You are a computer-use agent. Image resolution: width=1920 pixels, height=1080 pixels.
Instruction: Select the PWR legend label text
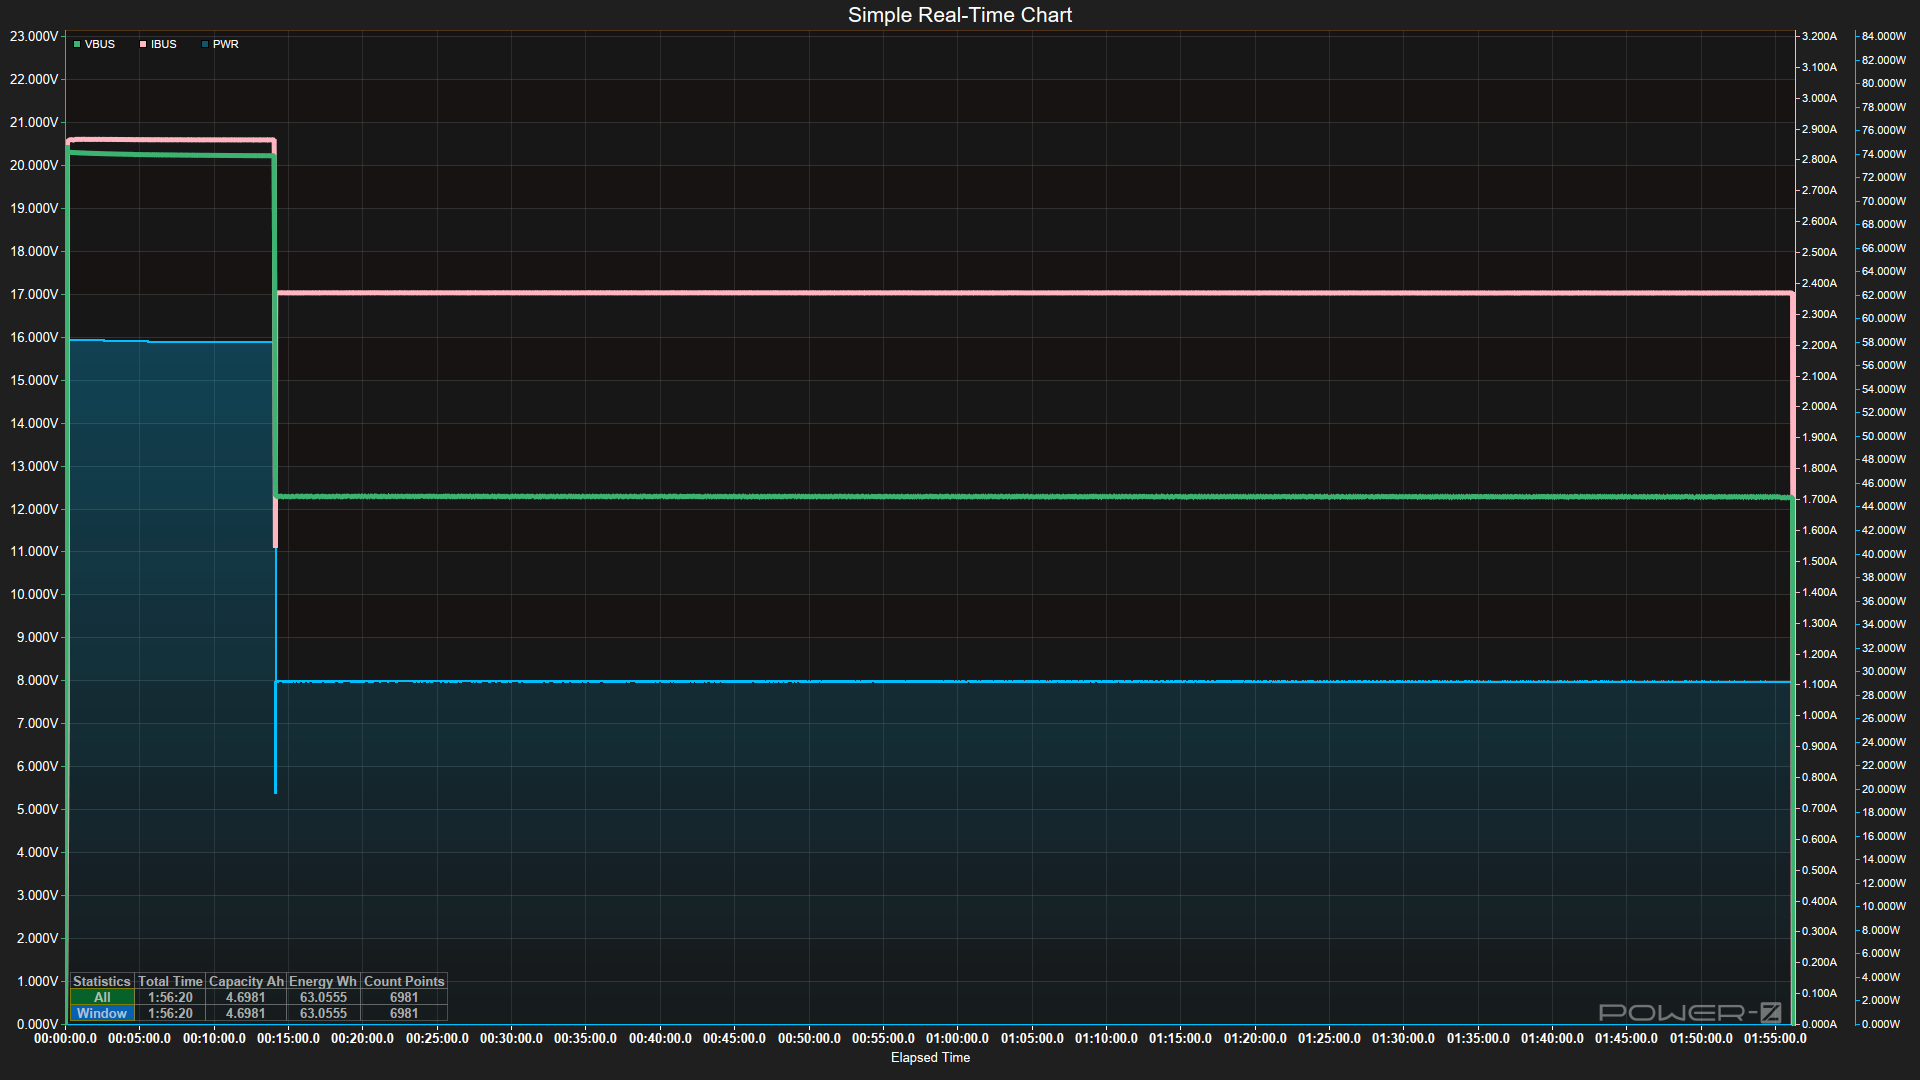pos(226,45)
